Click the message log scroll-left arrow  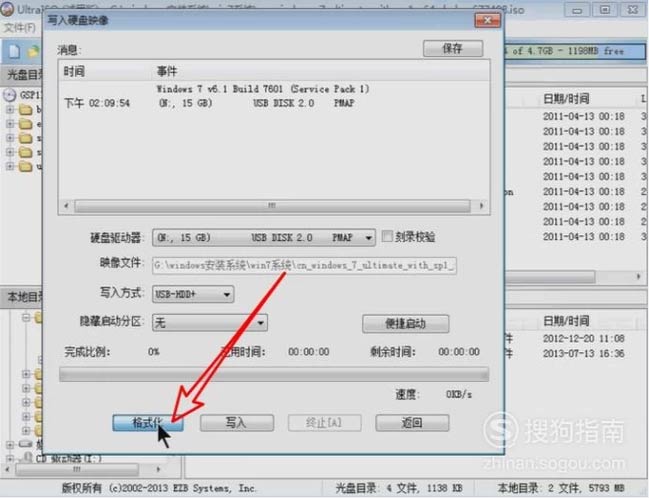[x=66, y=205]
